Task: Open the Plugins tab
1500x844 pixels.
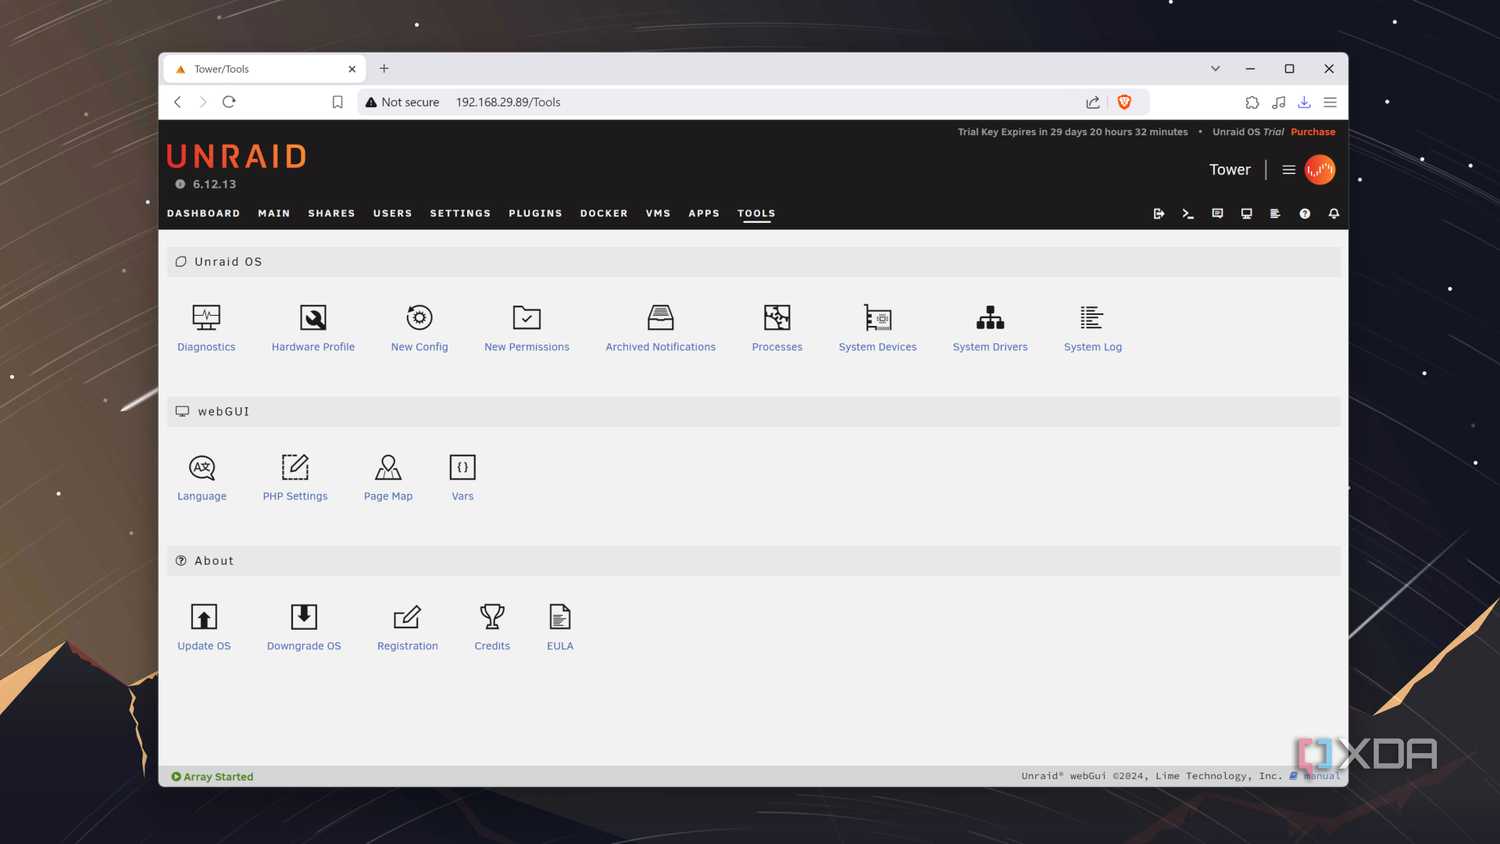Action: (x=535, y=213)
